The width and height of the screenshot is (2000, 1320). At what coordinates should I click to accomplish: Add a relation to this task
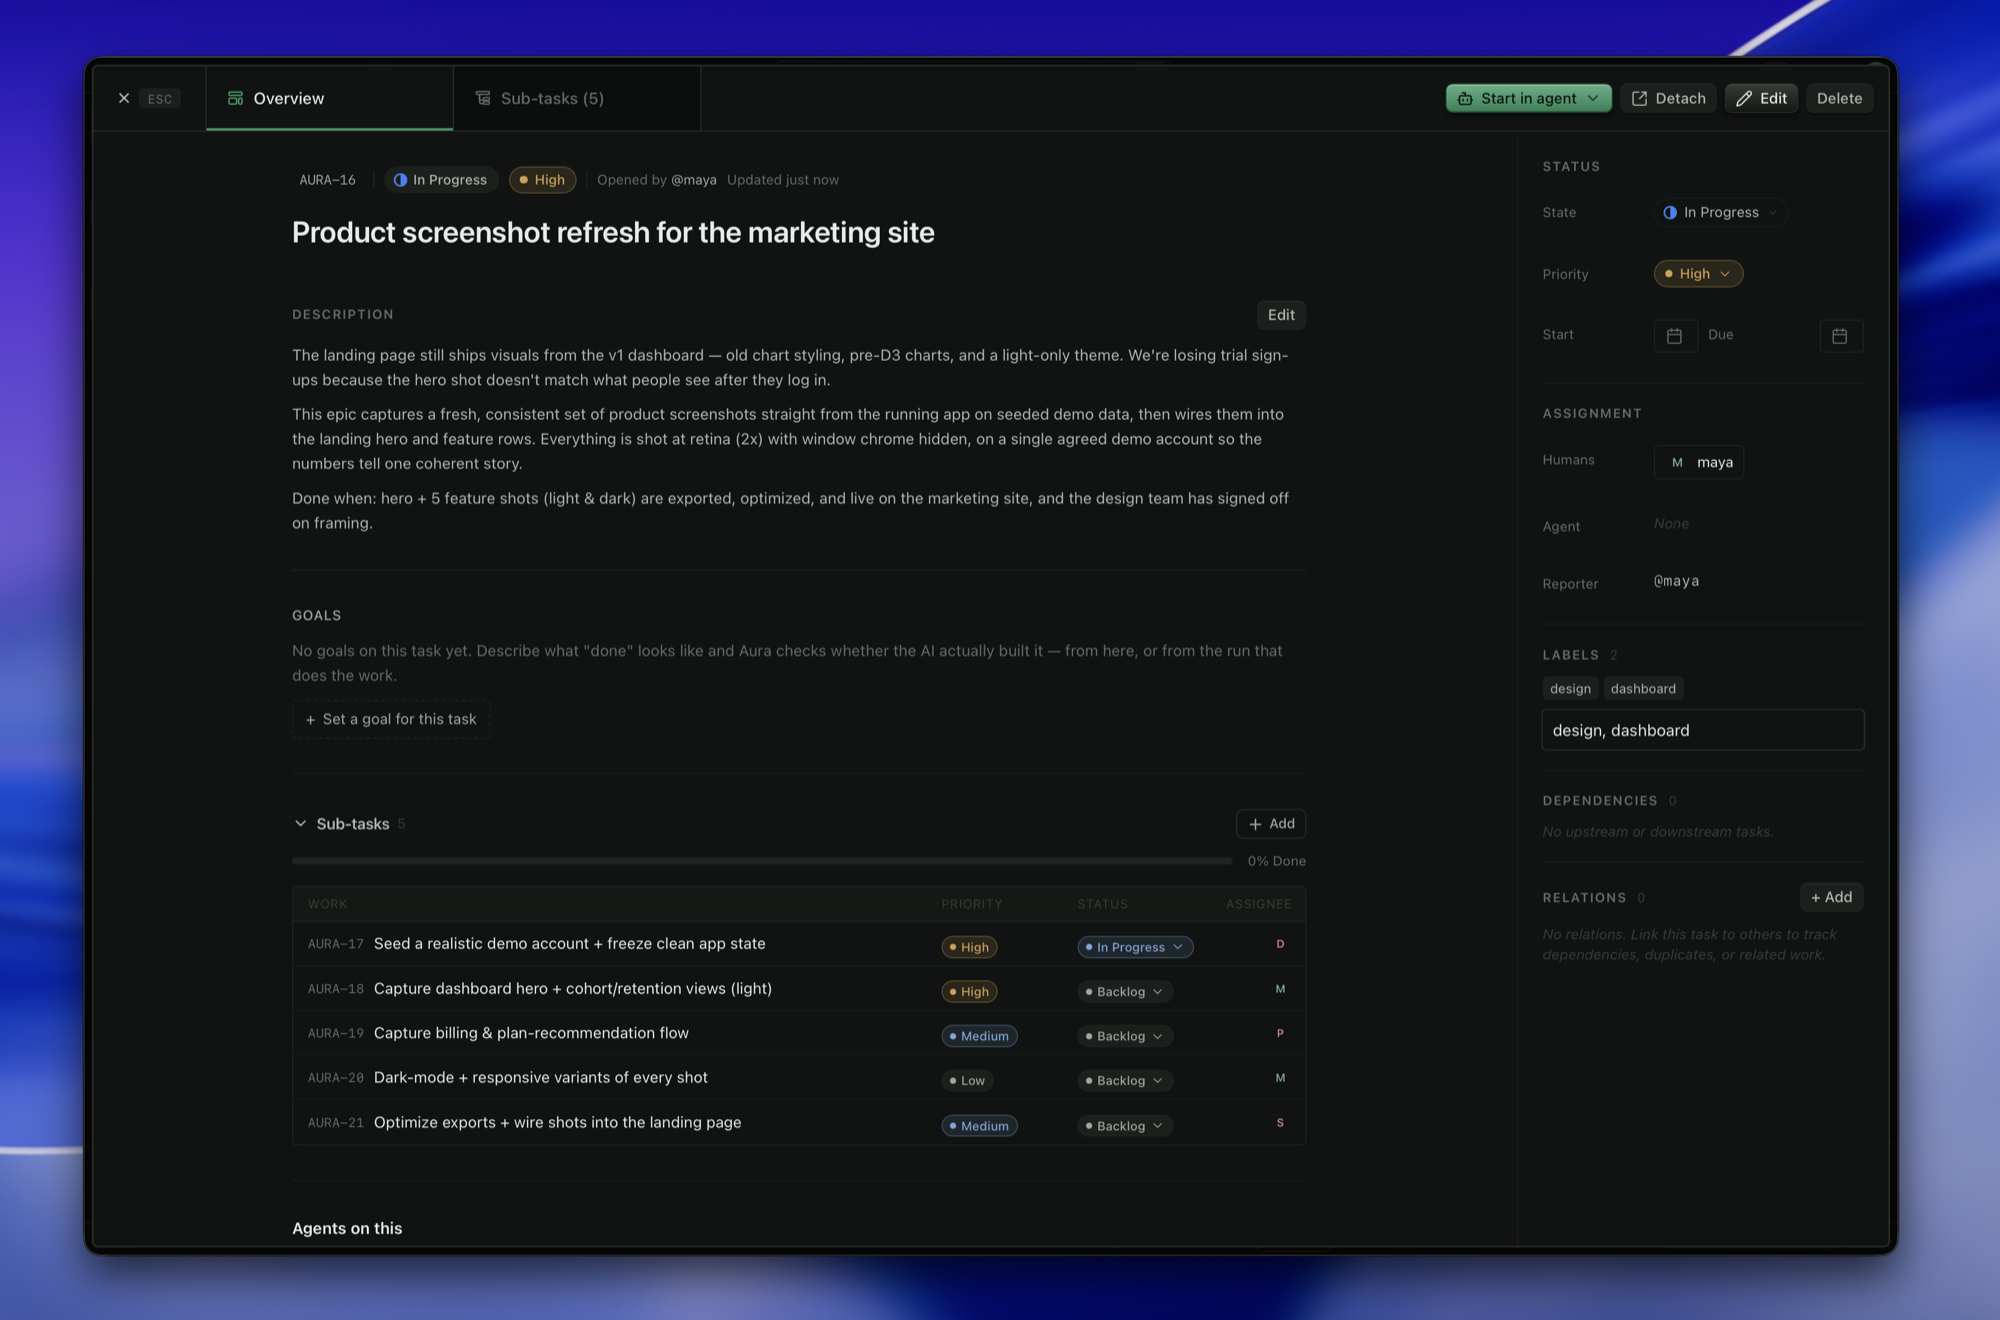click(x=1831, y=897)
